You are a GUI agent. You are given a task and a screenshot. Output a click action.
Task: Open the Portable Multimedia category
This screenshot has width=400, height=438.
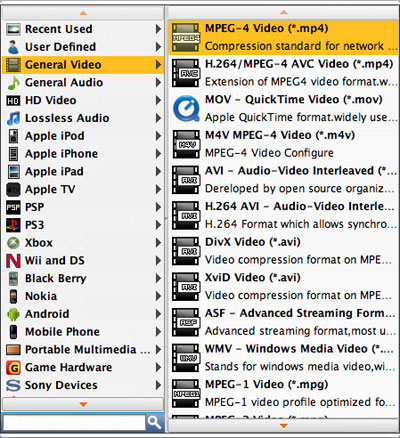pyautogui.click(x=83, y=350)
